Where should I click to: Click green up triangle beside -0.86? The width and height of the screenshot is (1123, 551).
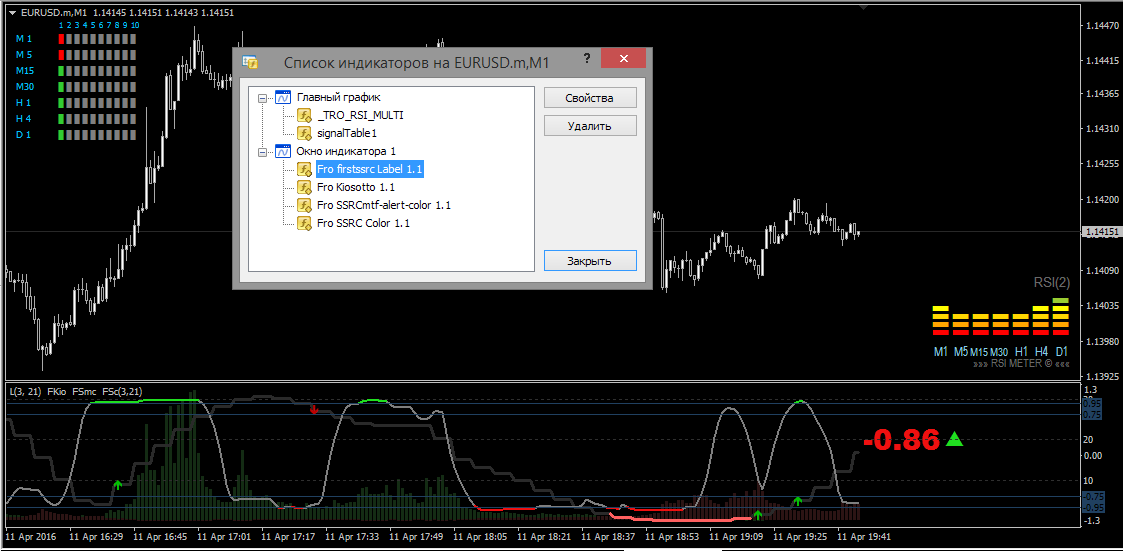tap(954, 439)
